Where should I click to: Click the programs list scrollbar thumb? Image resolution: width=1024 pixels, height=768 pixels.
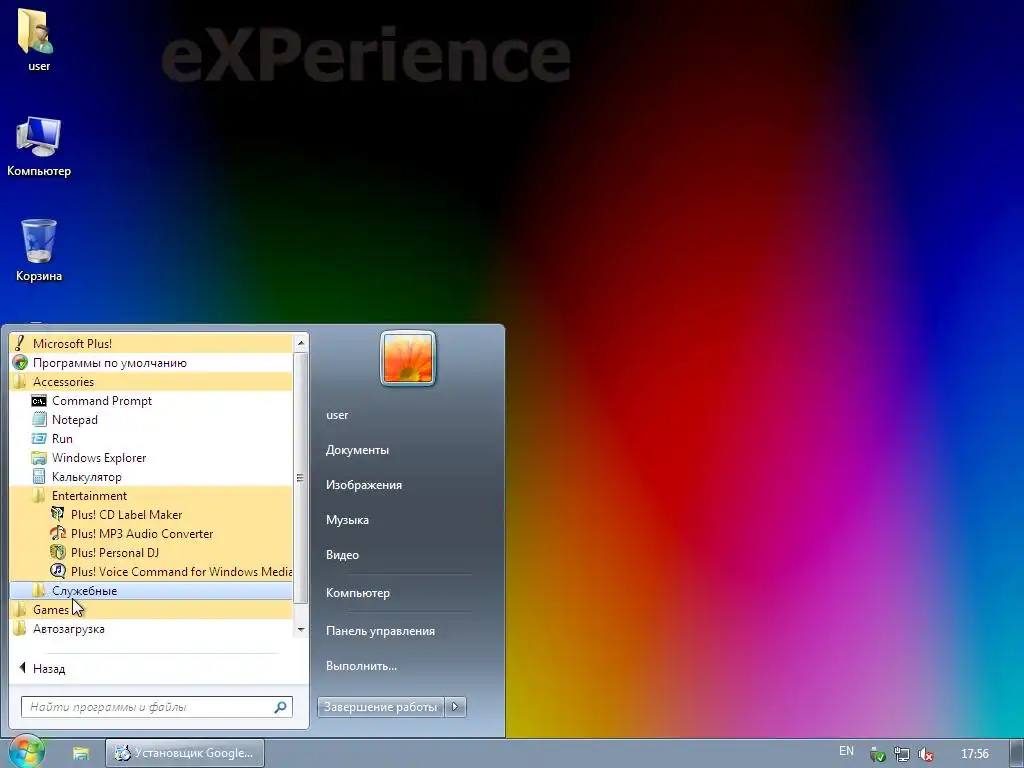(x=300, y=477)
